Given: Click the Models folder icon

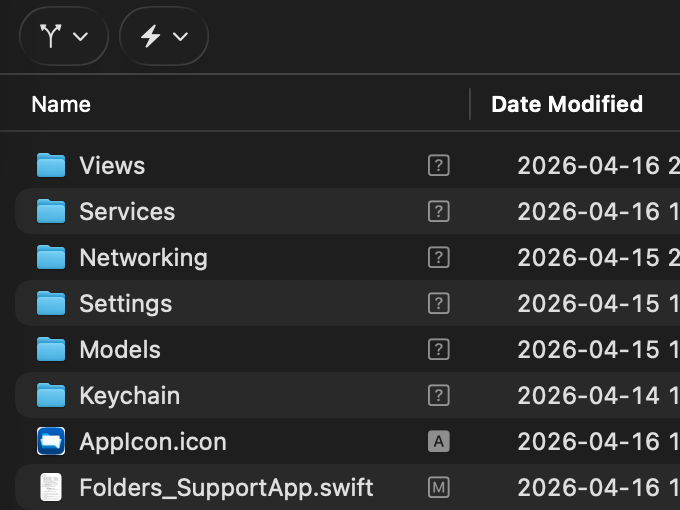Looking at the screenshot, I should point(51,349).
